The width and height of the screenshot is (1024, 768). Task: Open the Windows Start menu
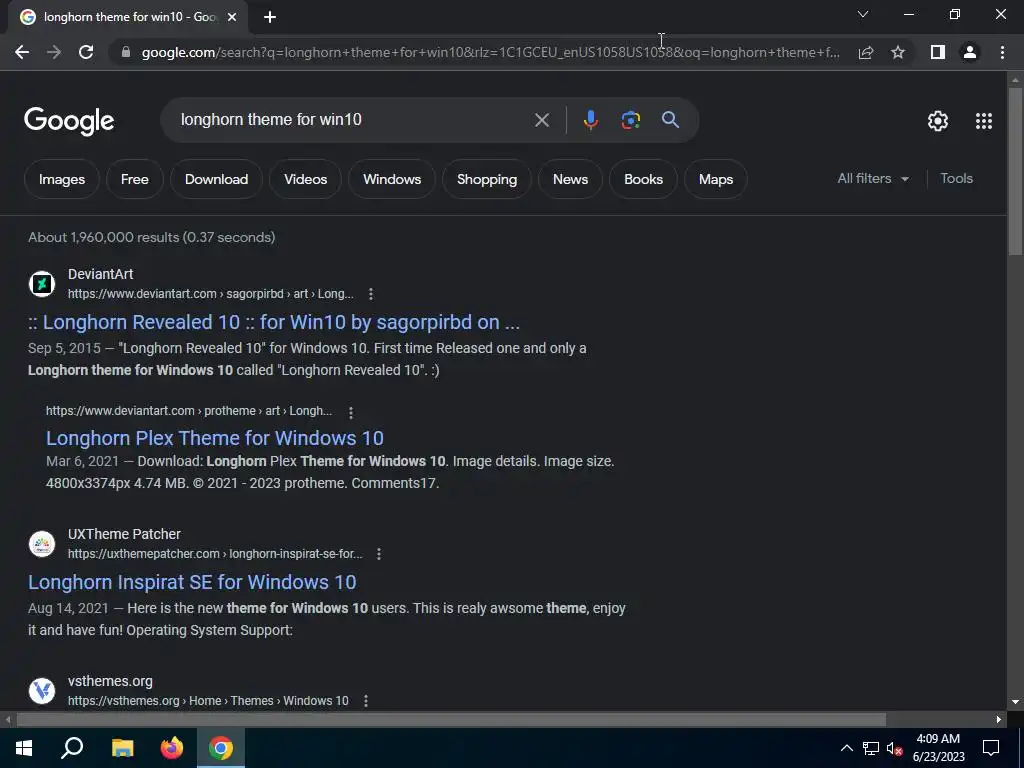tap(24, 748)
